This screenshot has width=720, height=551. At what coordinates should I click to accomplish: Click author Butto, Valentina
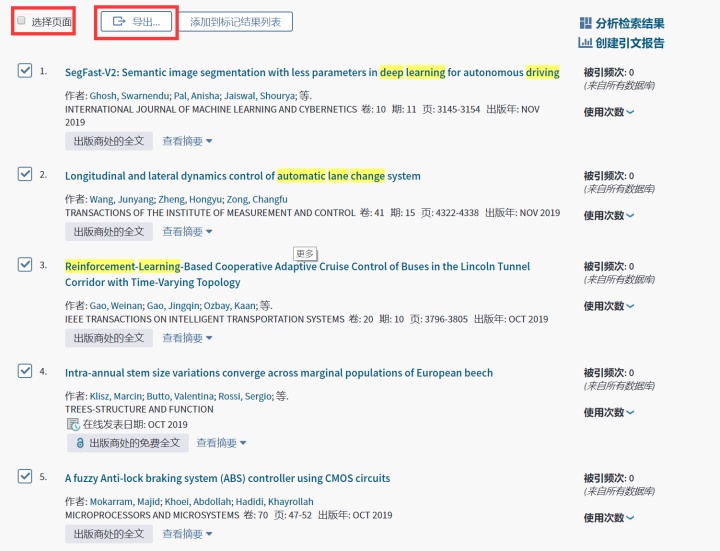pyautogui.click(x=180, y=396)
